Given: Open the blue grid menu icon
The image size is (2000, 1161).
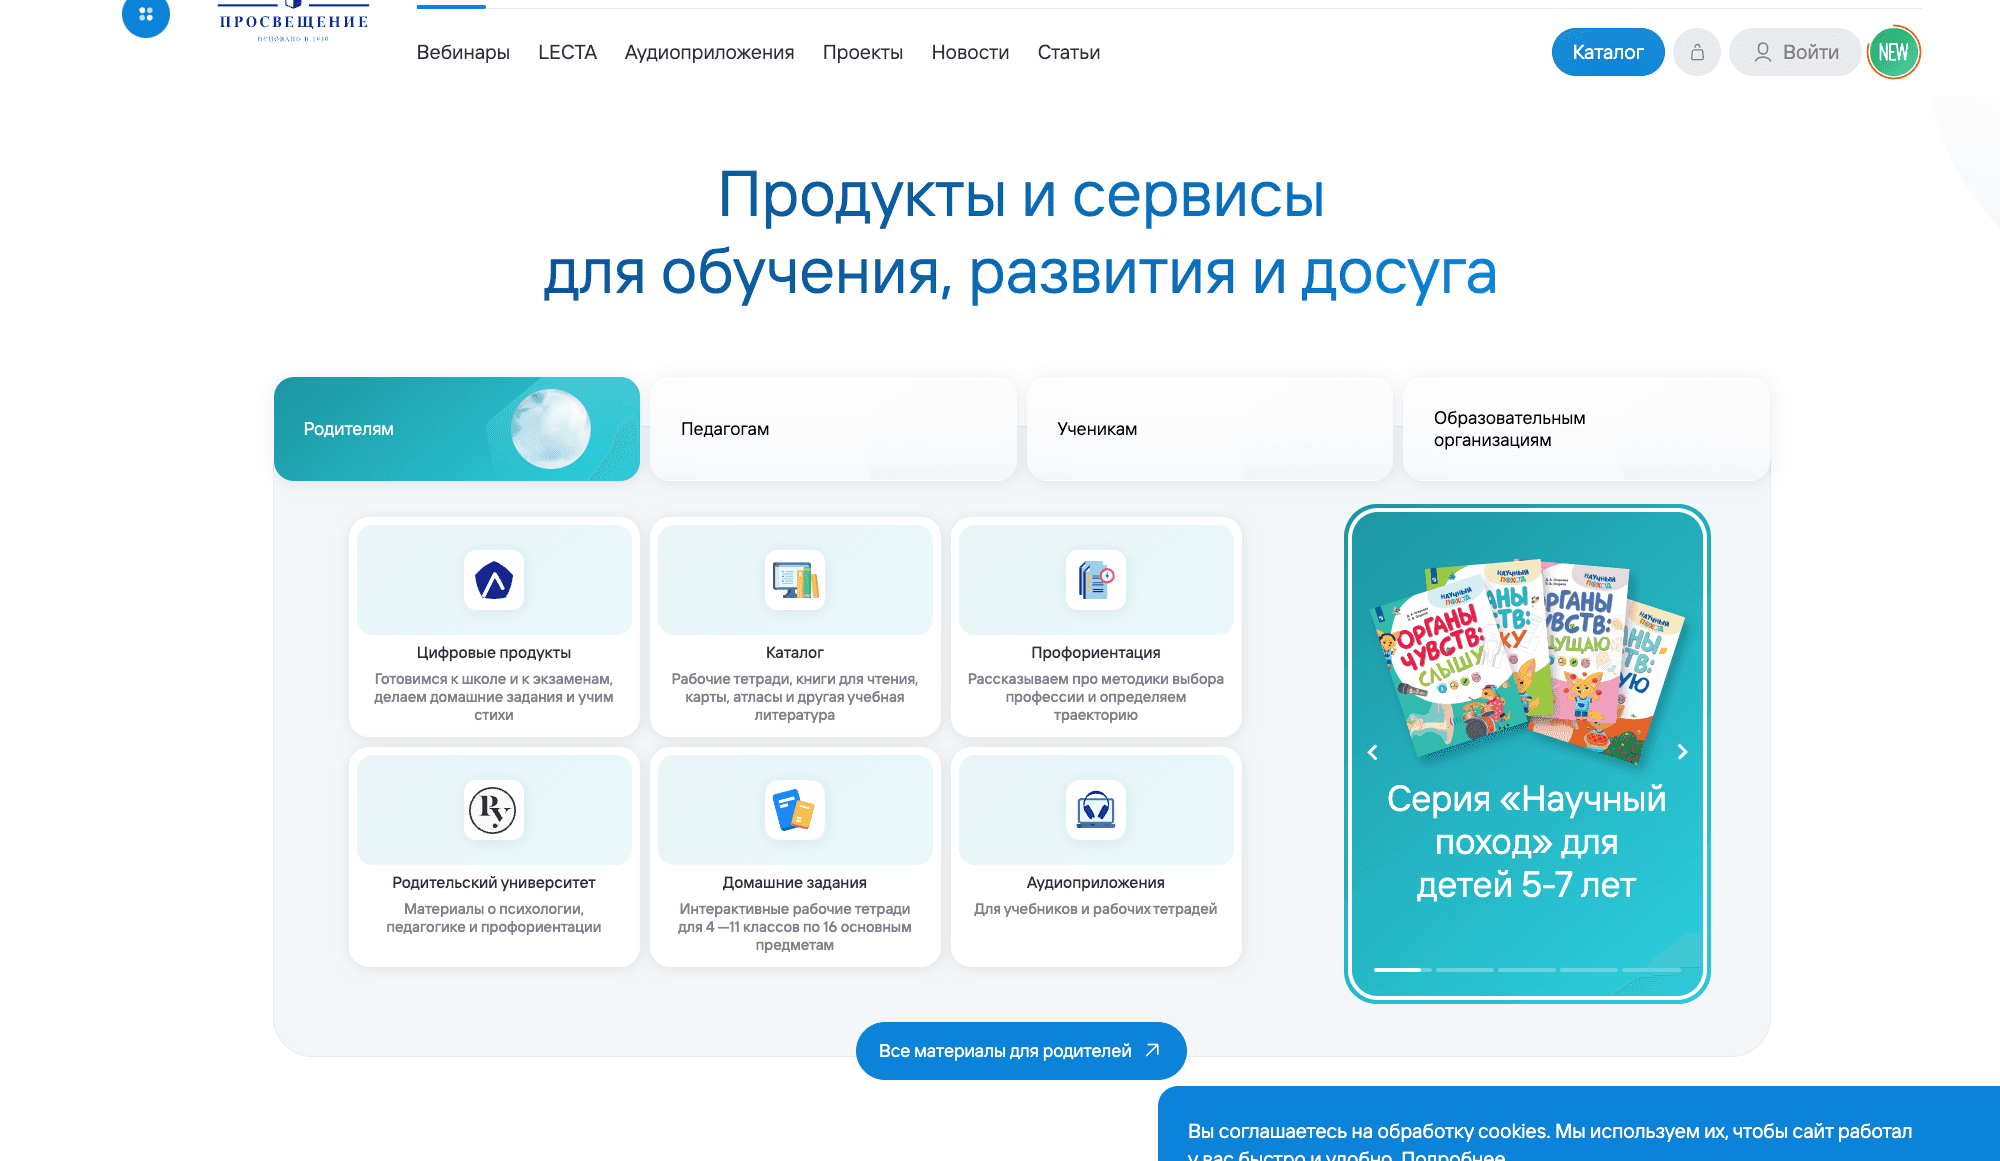Looking at the screenshot, I should (x=146, y=15).
